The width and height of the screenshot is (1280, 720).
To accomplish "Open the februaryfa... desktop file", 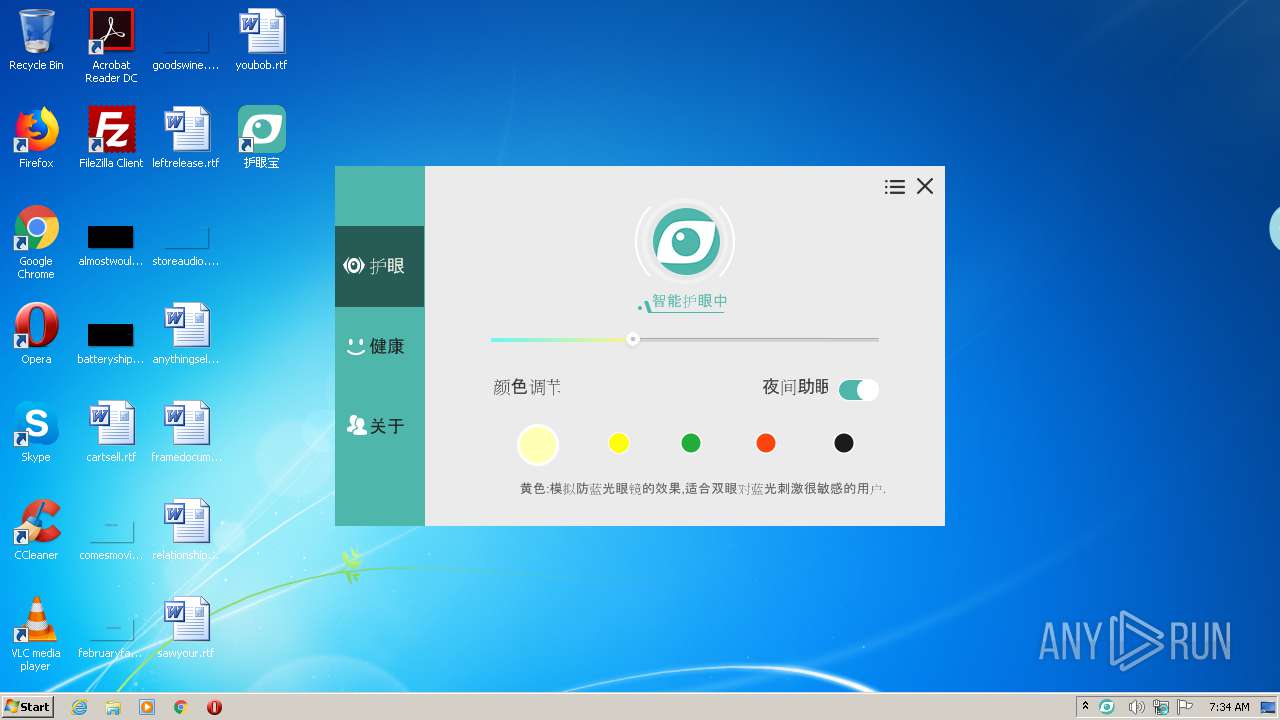I will point(111,636).
